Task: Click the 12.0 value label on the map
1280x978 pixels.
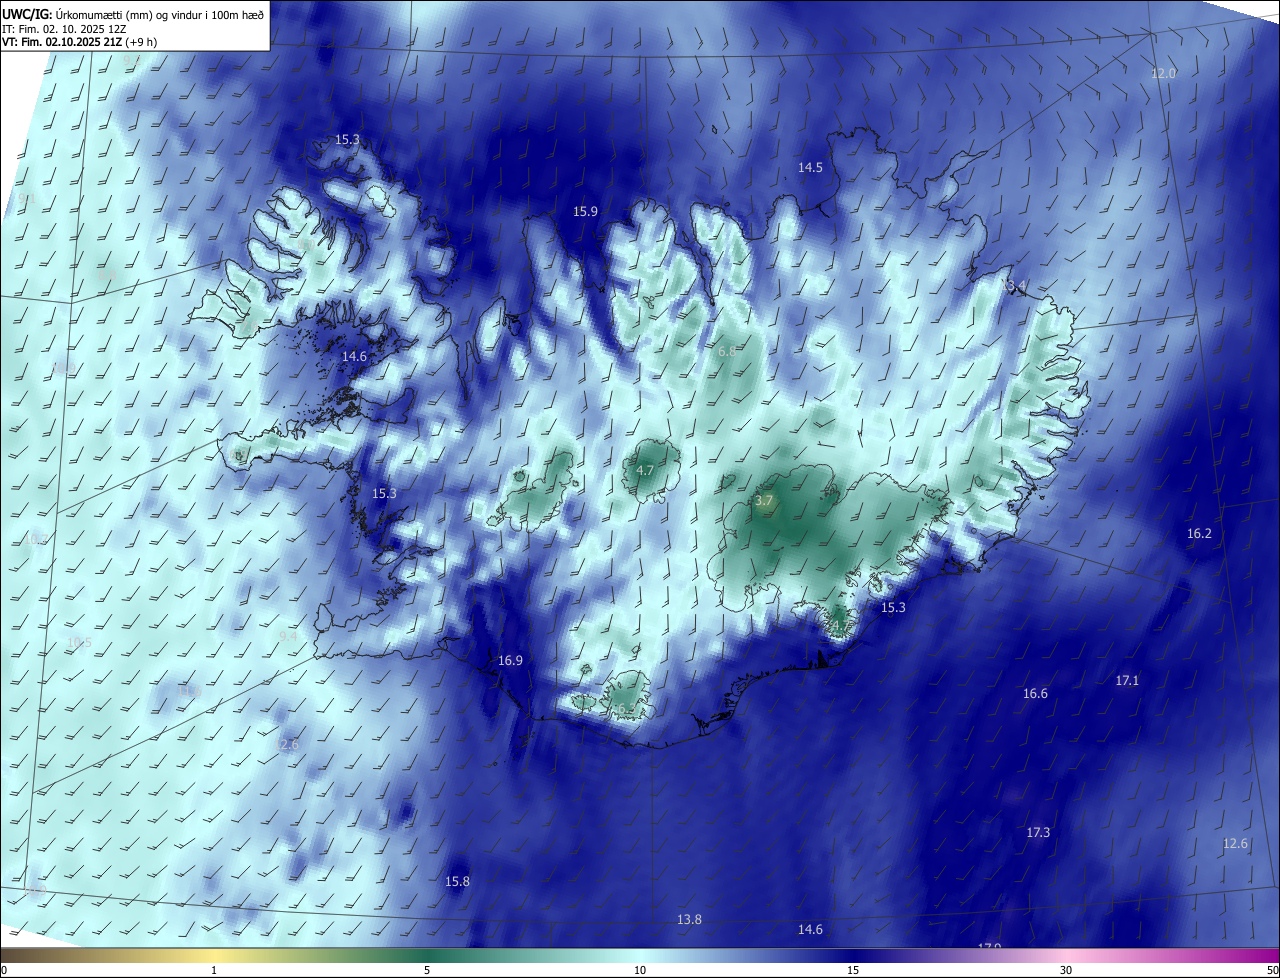Action: point(1164,74)
